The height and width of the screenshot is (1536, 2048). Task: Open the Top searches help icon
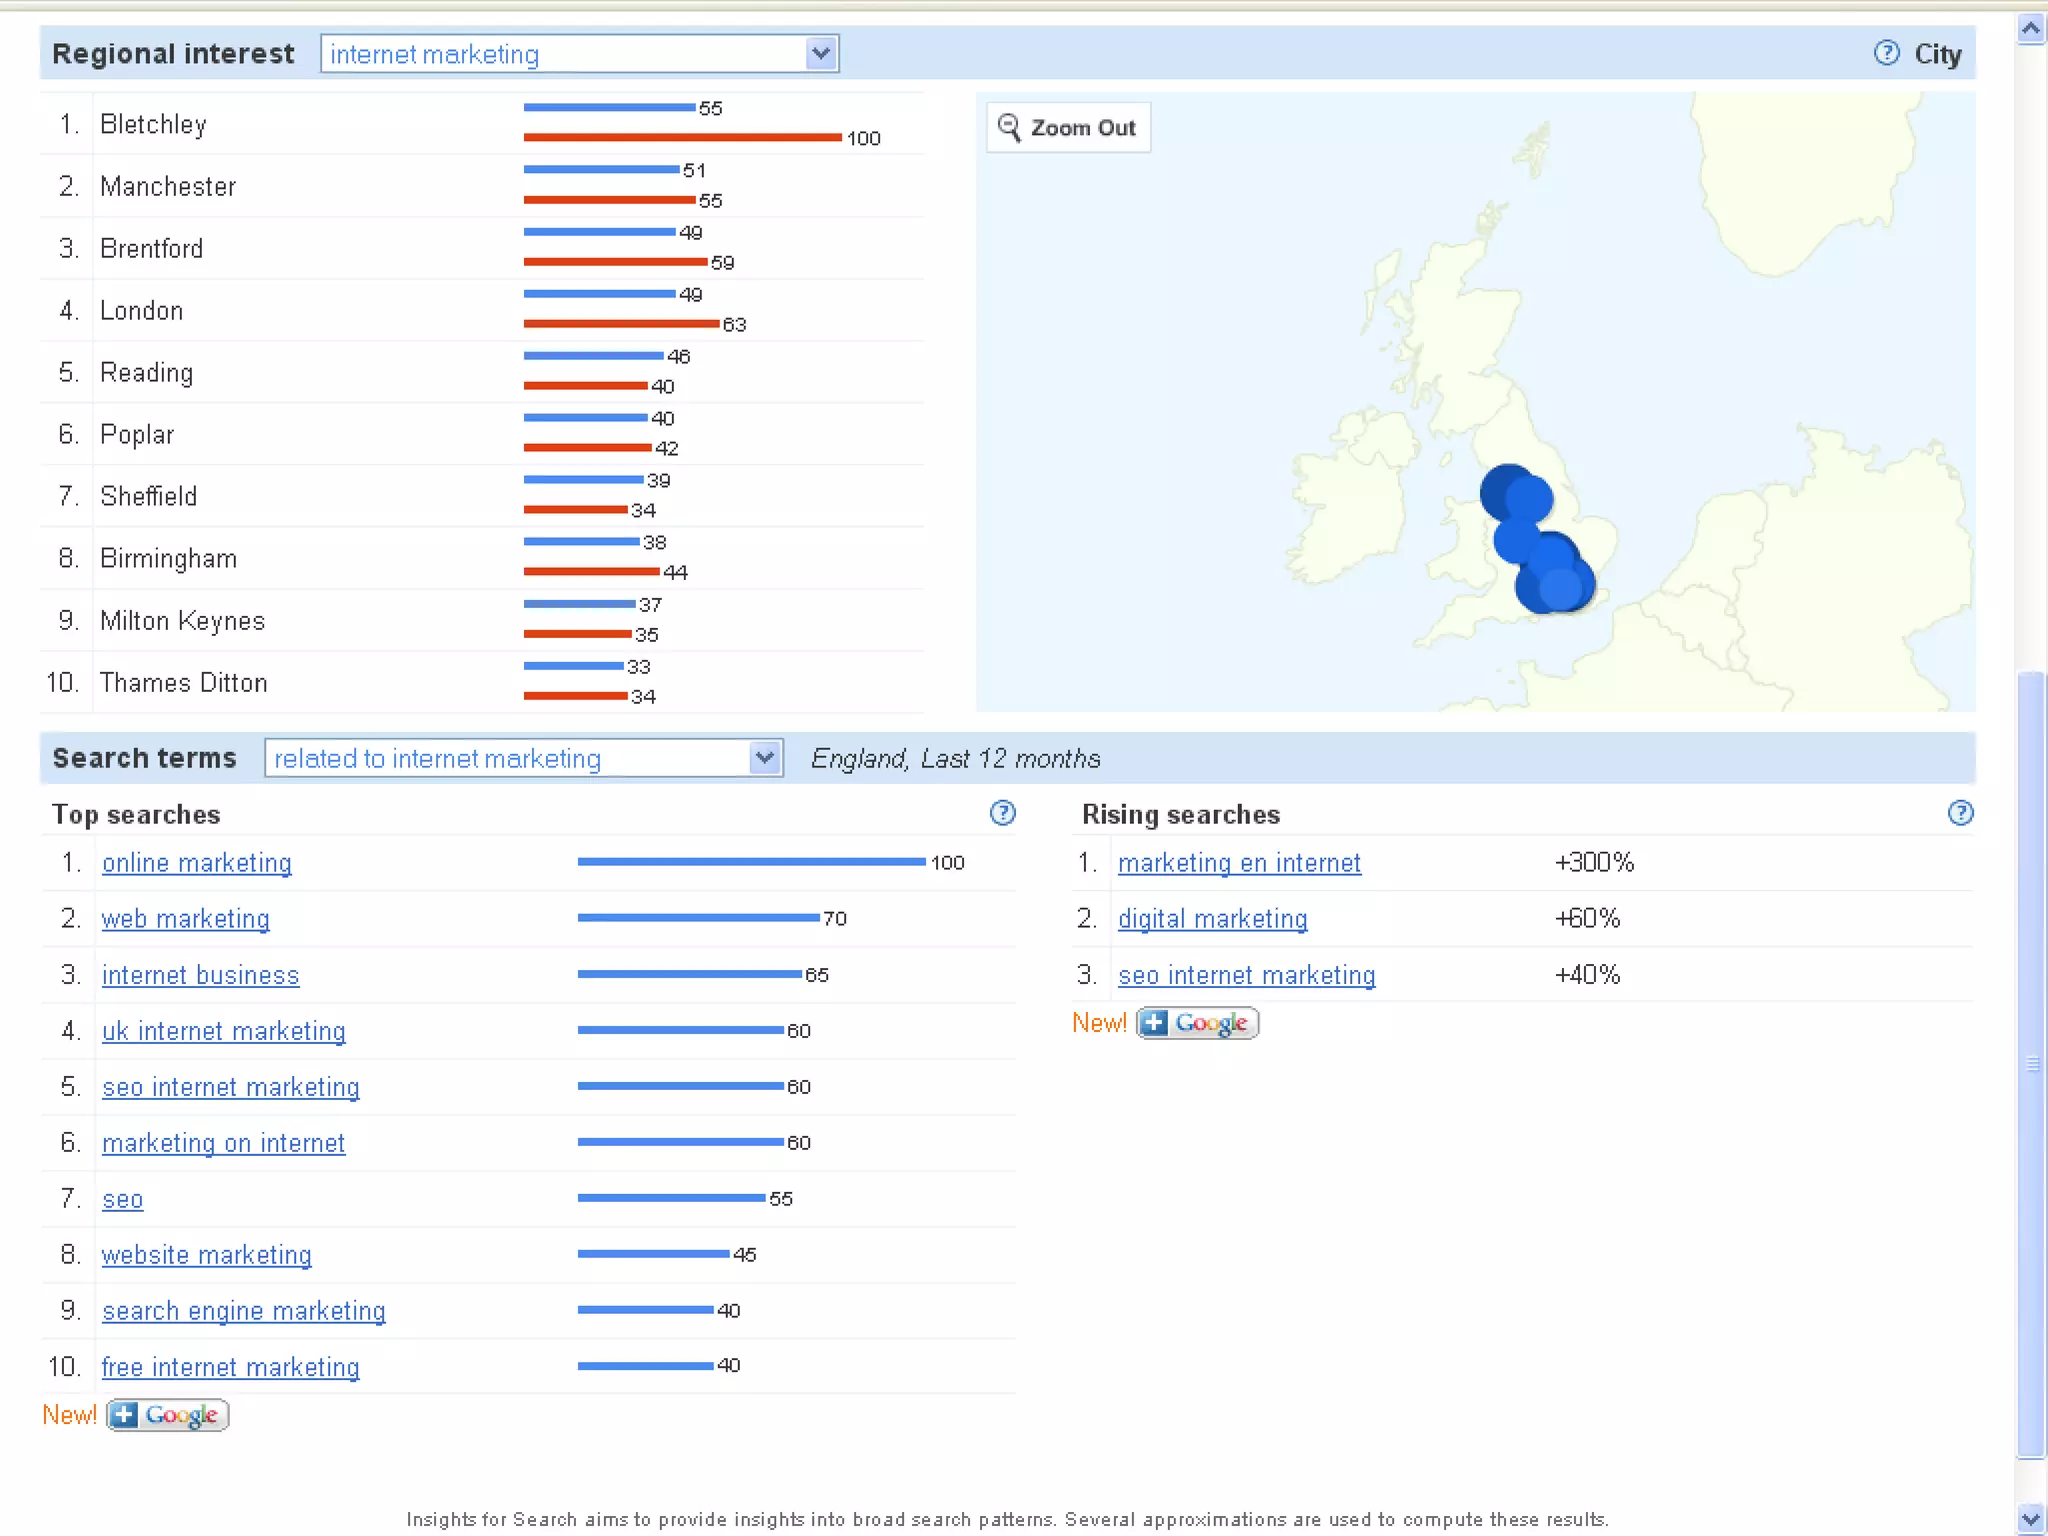click(1002, 813)
